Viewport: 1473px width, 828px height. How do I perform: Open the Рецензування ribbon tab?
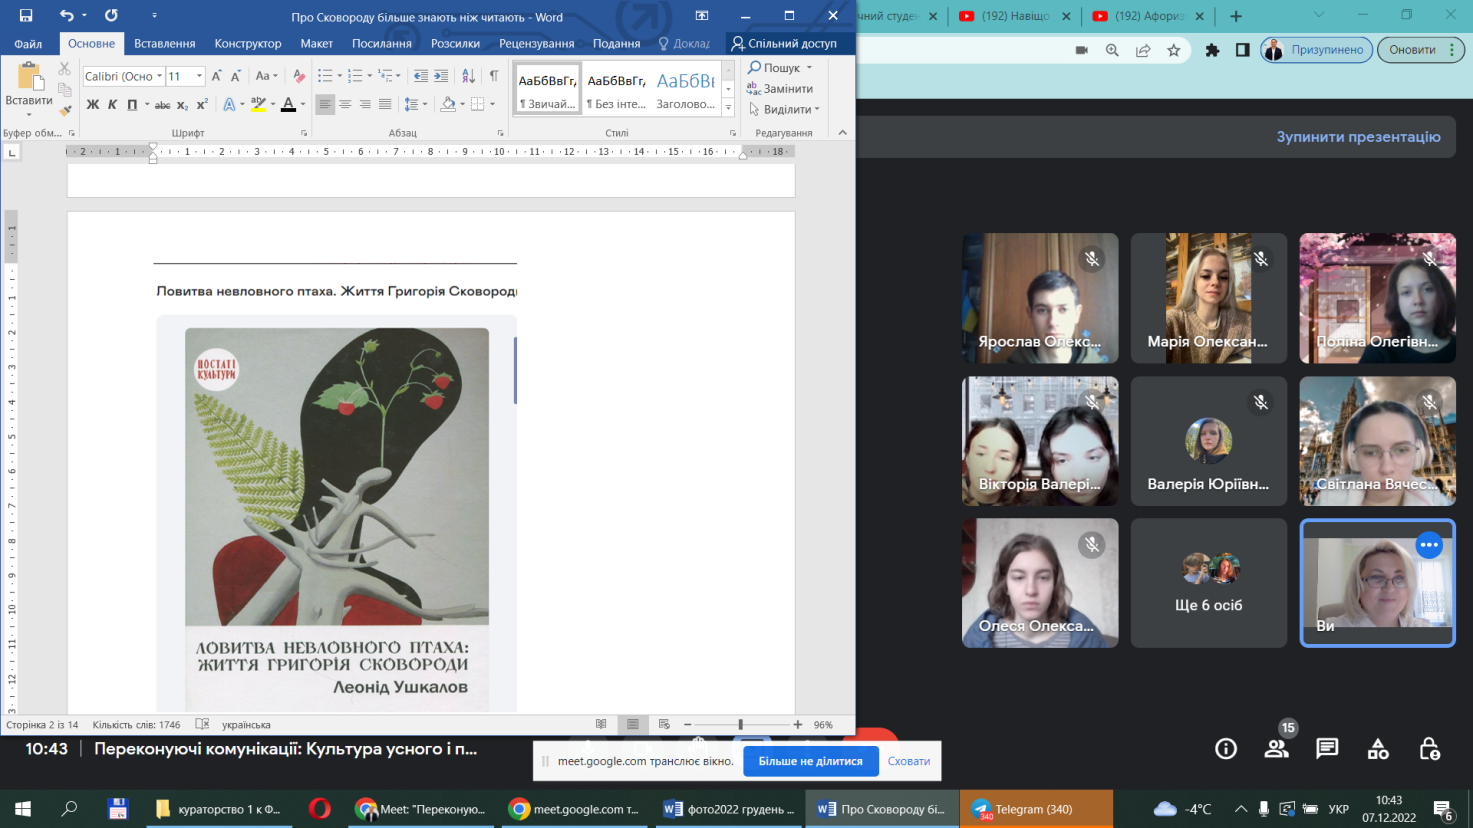(x=536, y=43)
